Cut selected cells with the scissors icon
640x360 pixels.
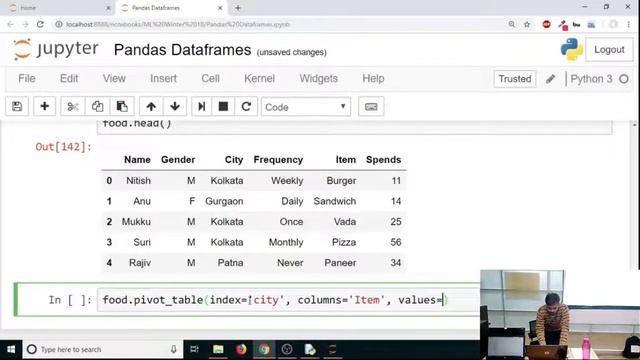[x=73, y=107]
